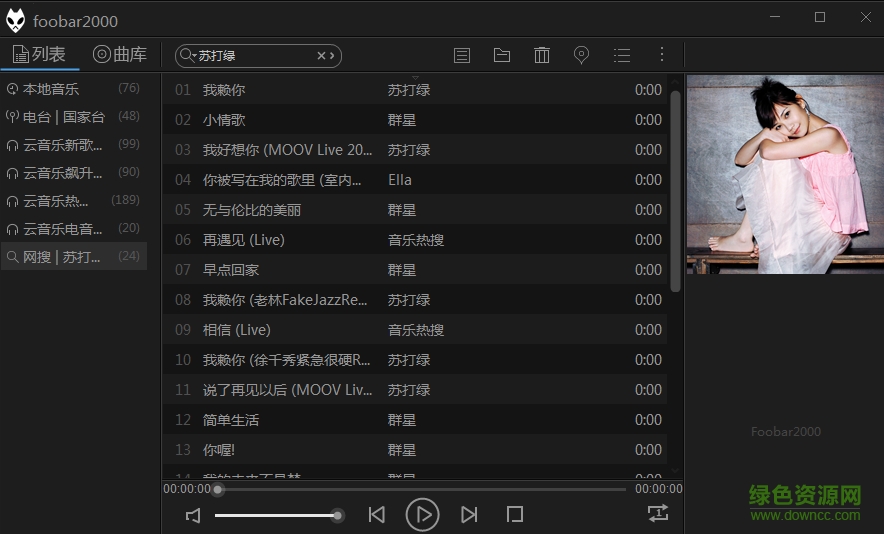Open the three-dot more menu
Viewport: 884px width, 534px height.
point(662,55)
